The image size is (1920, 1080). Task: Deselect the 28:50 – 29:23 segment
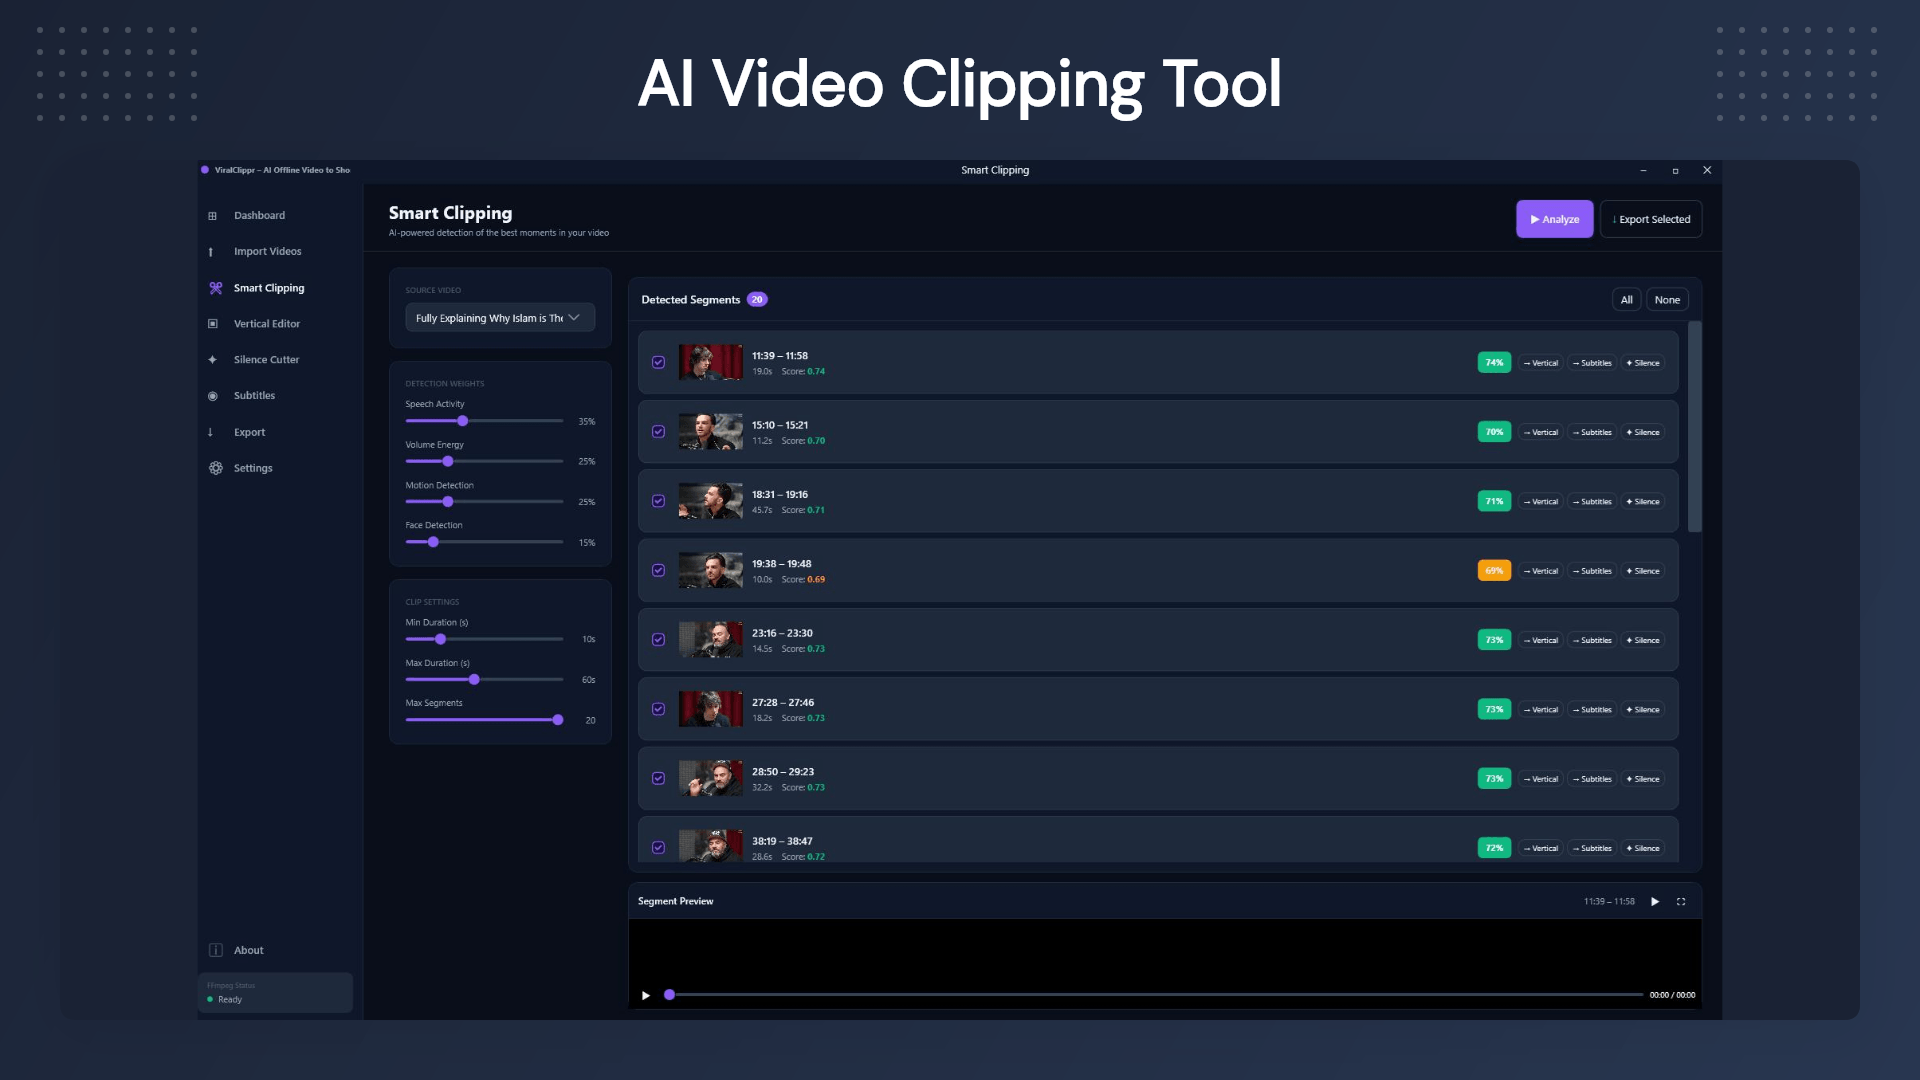tap(658, 778)
